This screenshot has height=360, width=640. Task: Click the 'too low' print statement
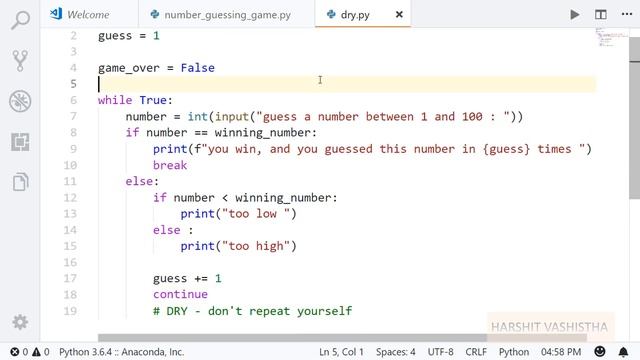[x=238, y=213]
